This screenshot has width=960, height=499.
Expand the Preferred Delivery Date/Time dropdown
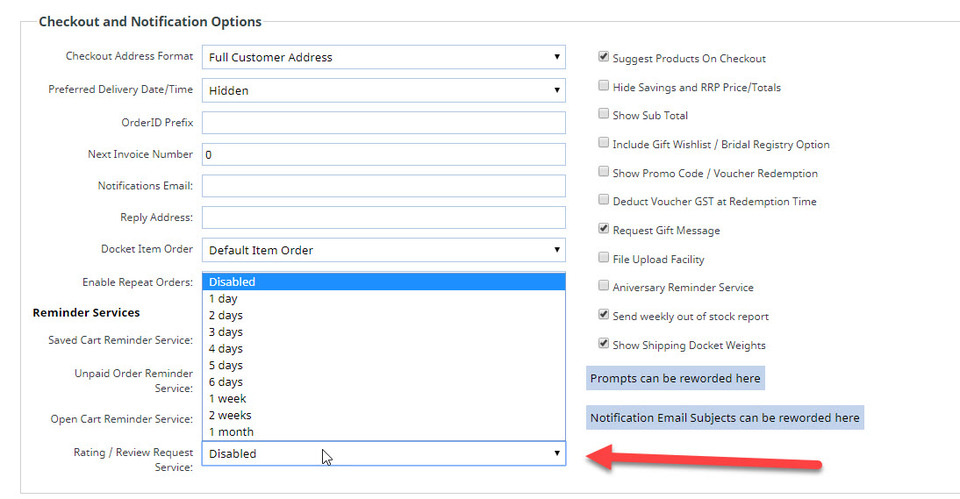[x=383, y=90]
